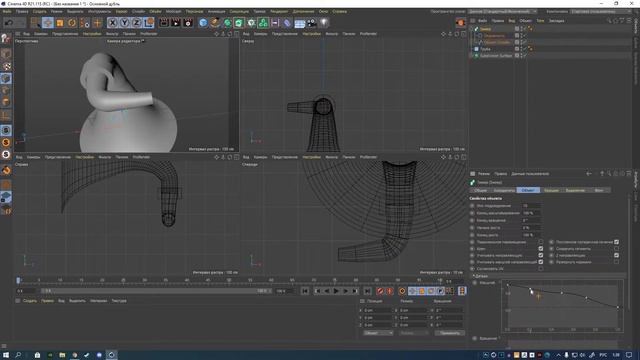
Task: Toggle the Z axis lock
Action: click(137, 23)
